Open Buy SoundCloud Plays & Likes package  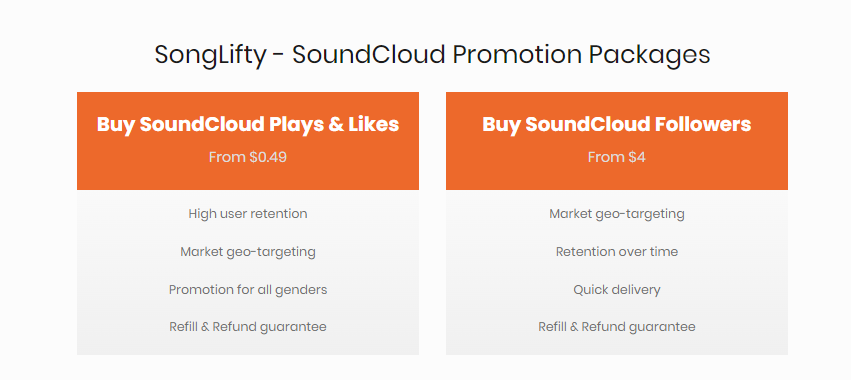point(248,124)
